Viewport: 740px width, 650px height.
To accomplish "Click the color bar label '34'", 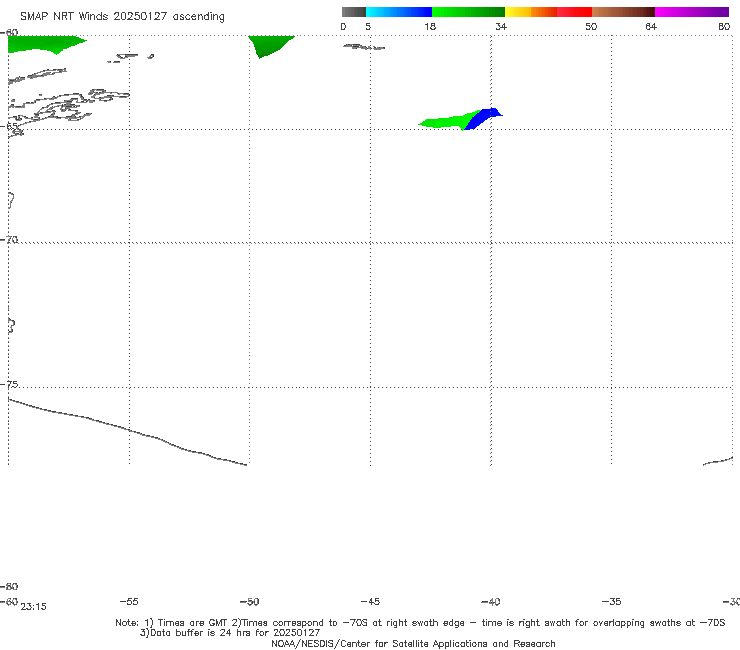I will (501, 26).
